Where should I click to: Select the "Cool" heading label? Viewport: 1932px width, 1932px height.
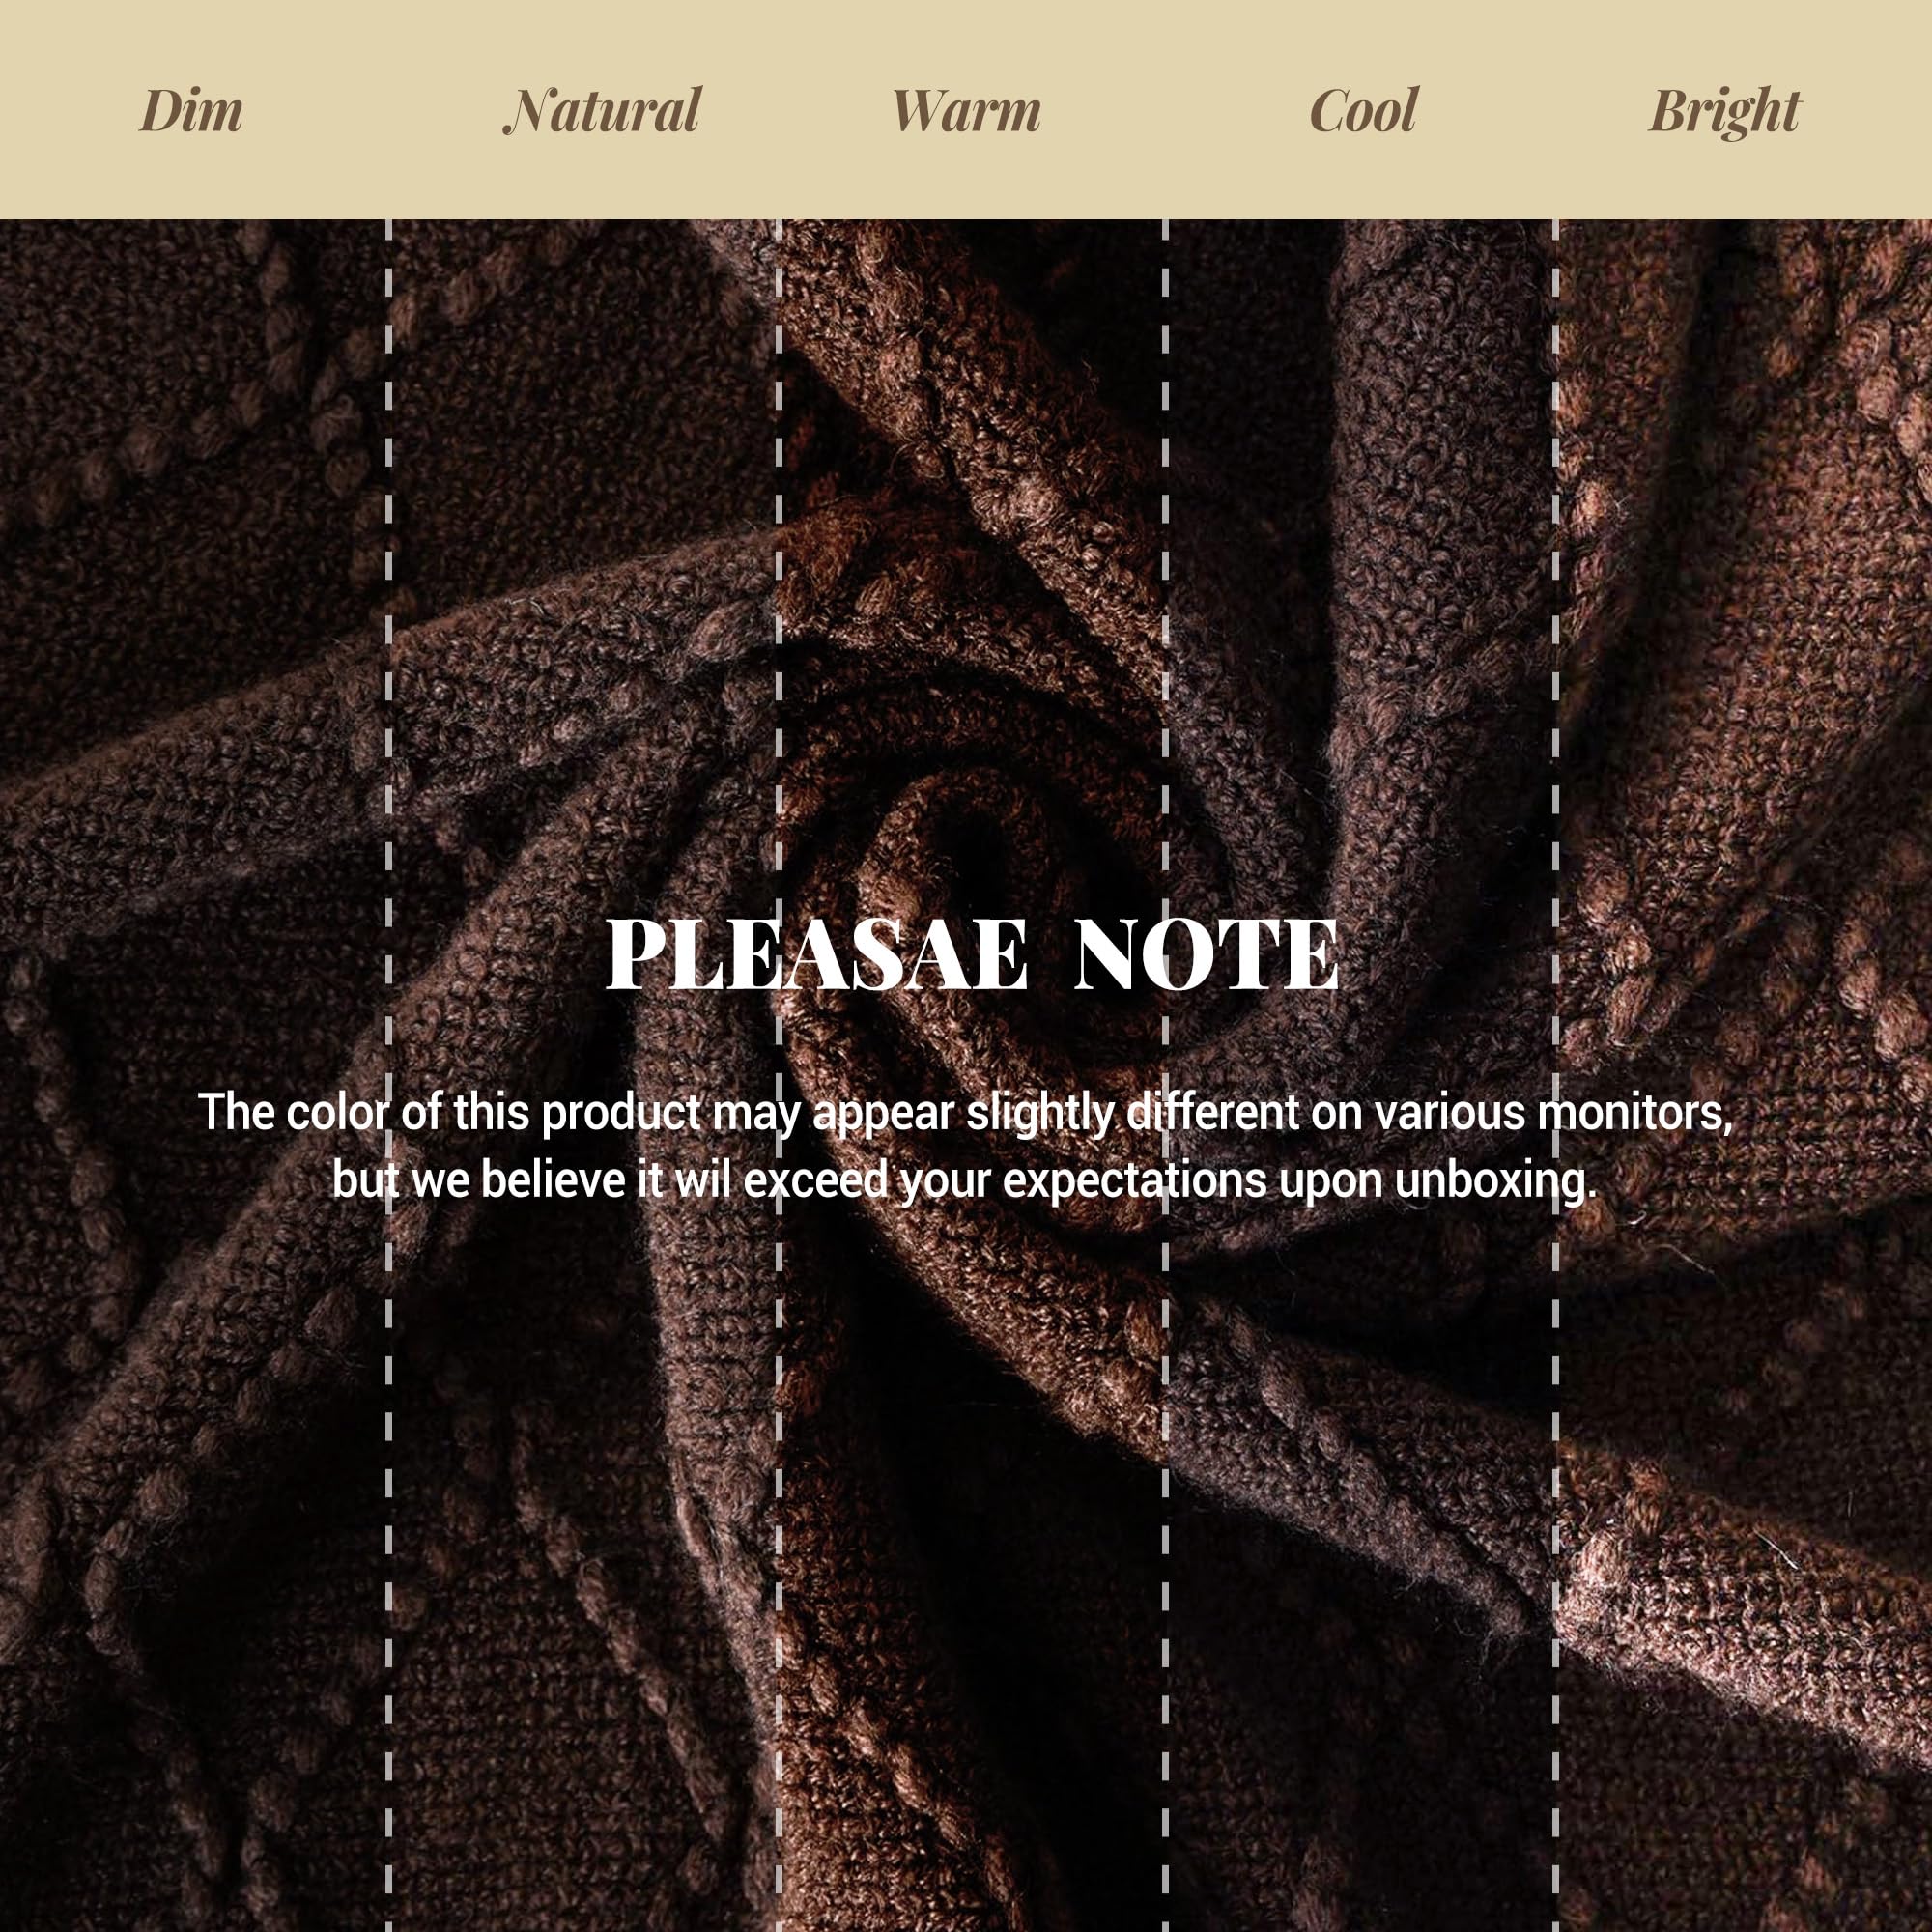[x=1364, y=110]
